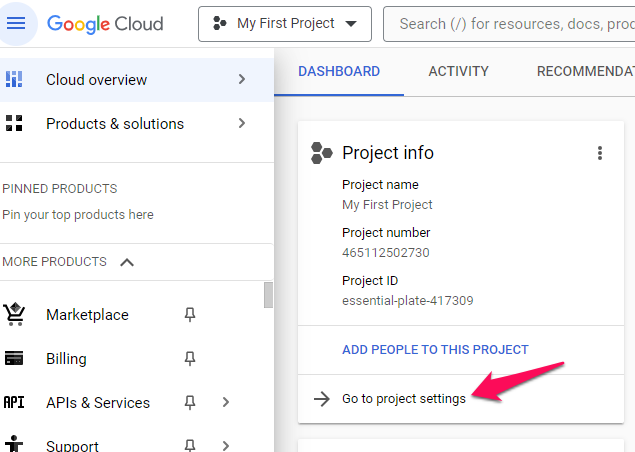Click the Project info card title
Viewport: 635px width, 452px height.
click(x=388, y=153)
